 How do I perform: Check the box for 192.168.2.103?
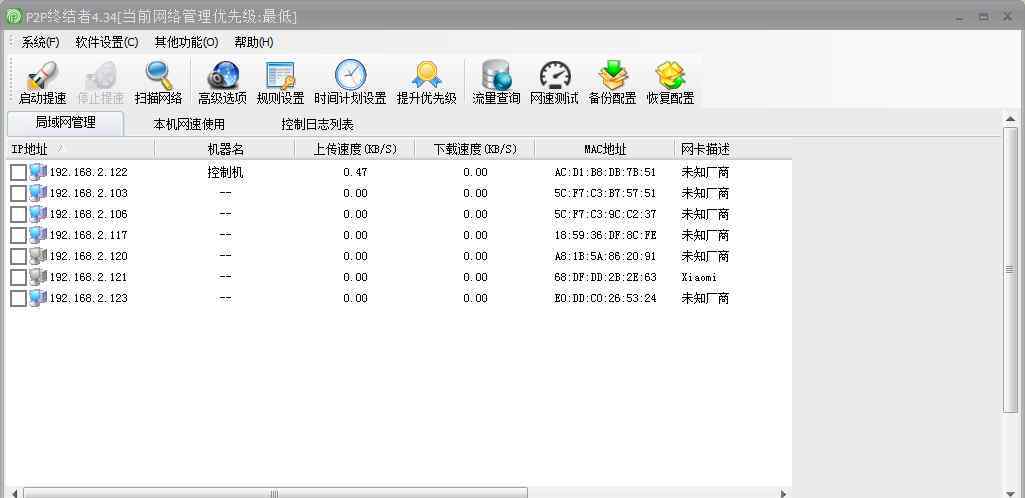18,193
